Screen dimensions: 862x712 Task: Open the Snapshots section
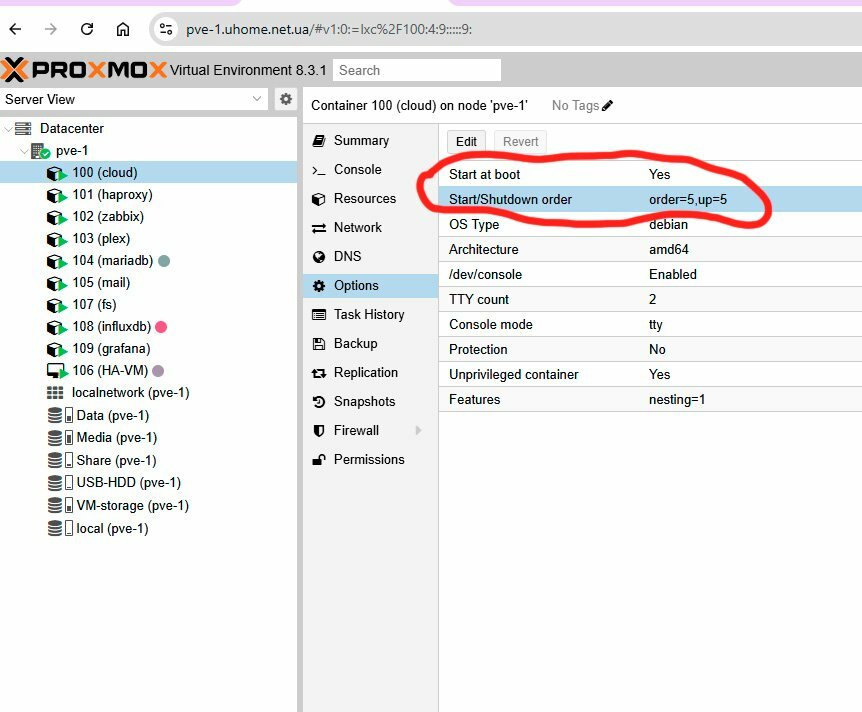point(371,401)
